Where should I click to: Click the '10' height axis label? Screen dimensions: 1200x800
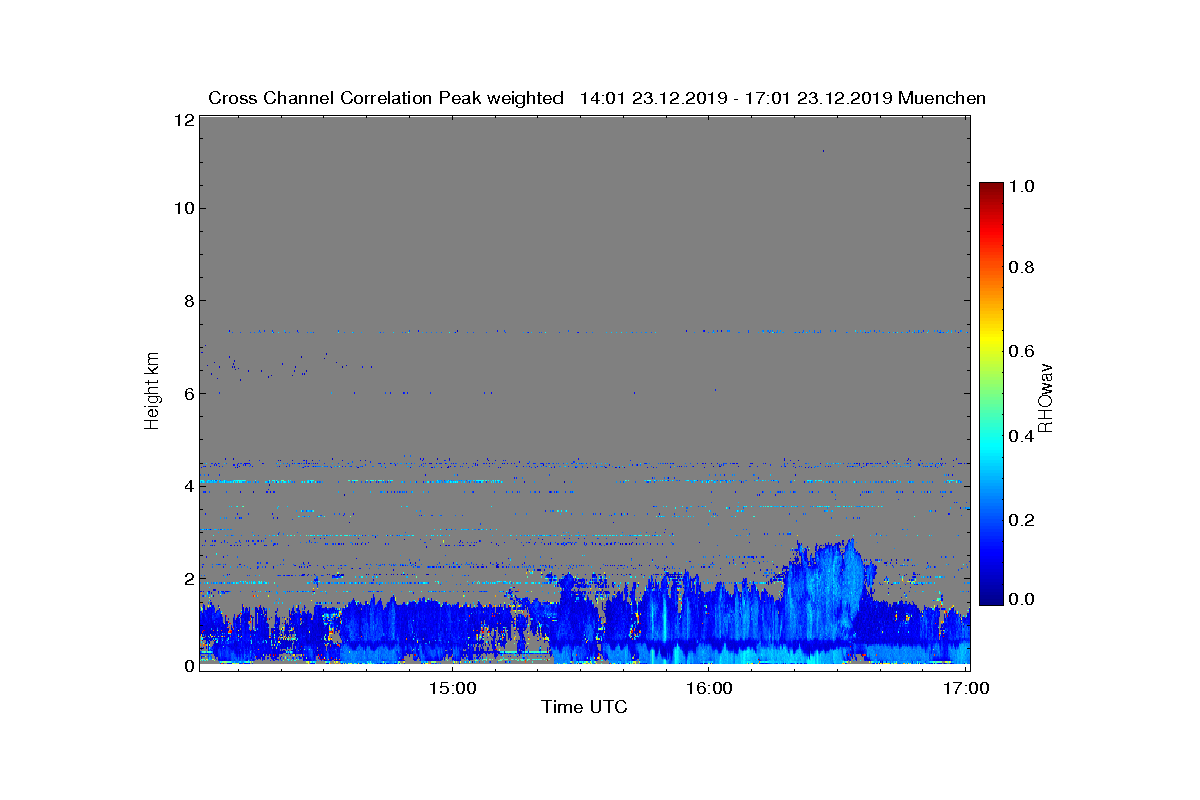click(x=182, y=208)
